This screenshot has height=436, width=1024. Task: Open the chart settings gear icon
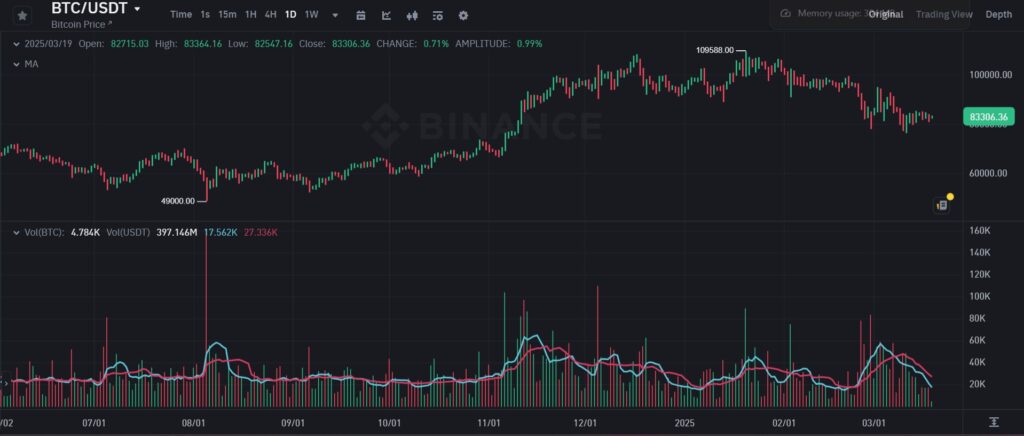click(x=462, y=15)
